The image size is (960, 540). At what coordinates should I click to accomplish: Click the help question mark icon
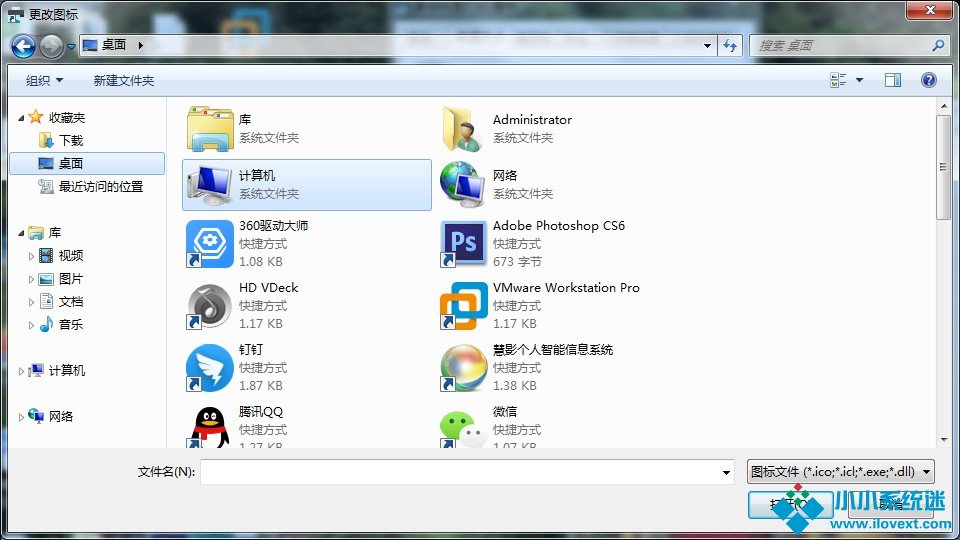[928, 80]
